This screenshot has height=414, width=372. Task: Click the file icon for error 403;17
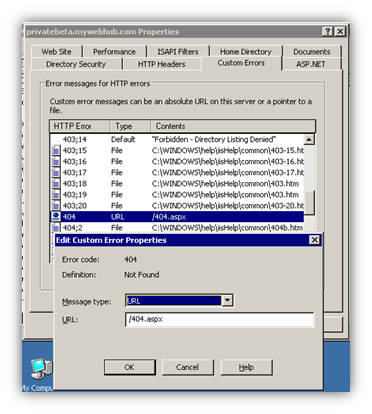(56, 172)
